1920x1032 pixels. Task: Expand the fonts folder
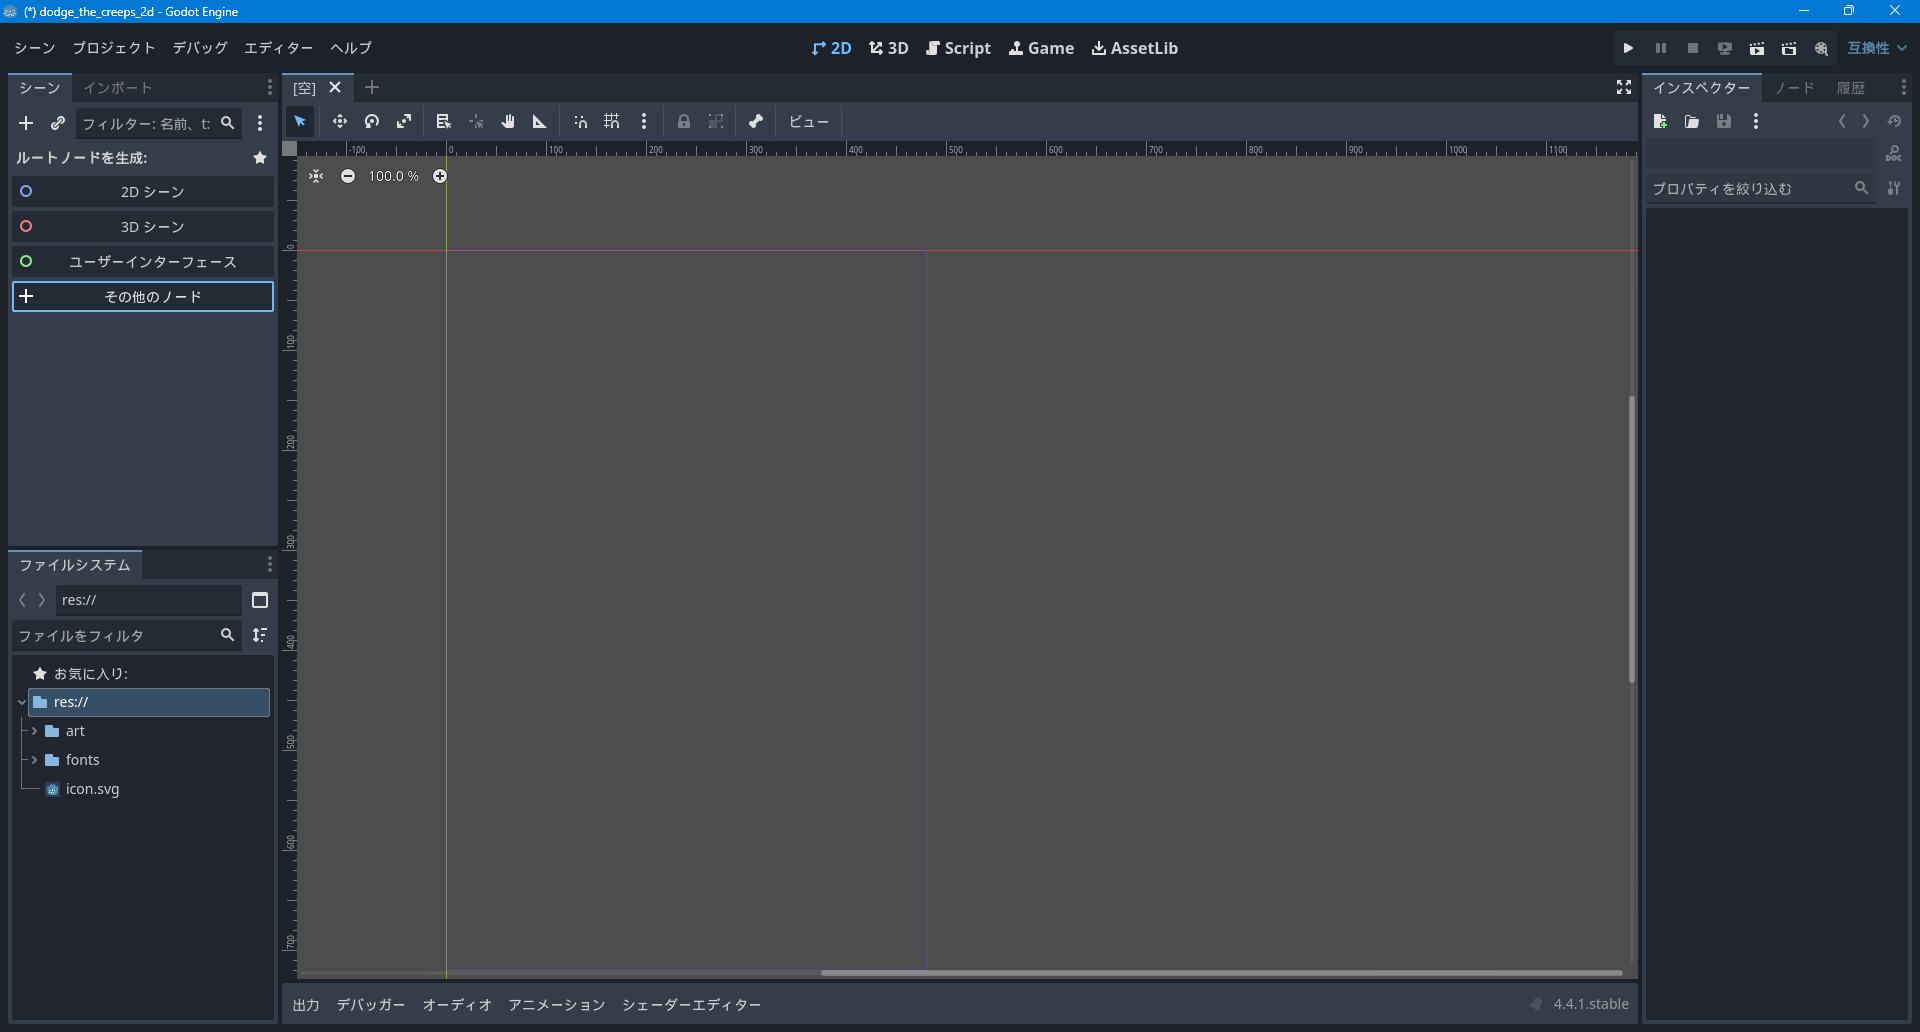pos(34,760)
